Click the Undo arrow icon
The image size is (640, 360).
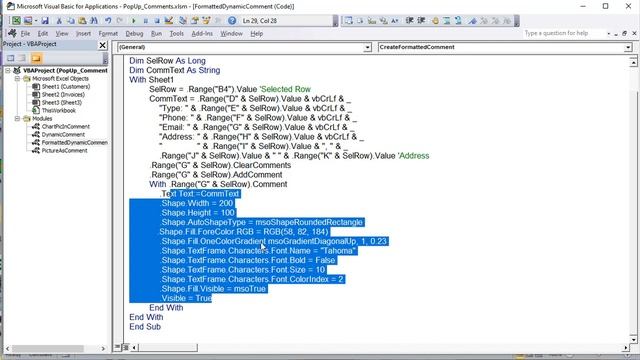108,20
